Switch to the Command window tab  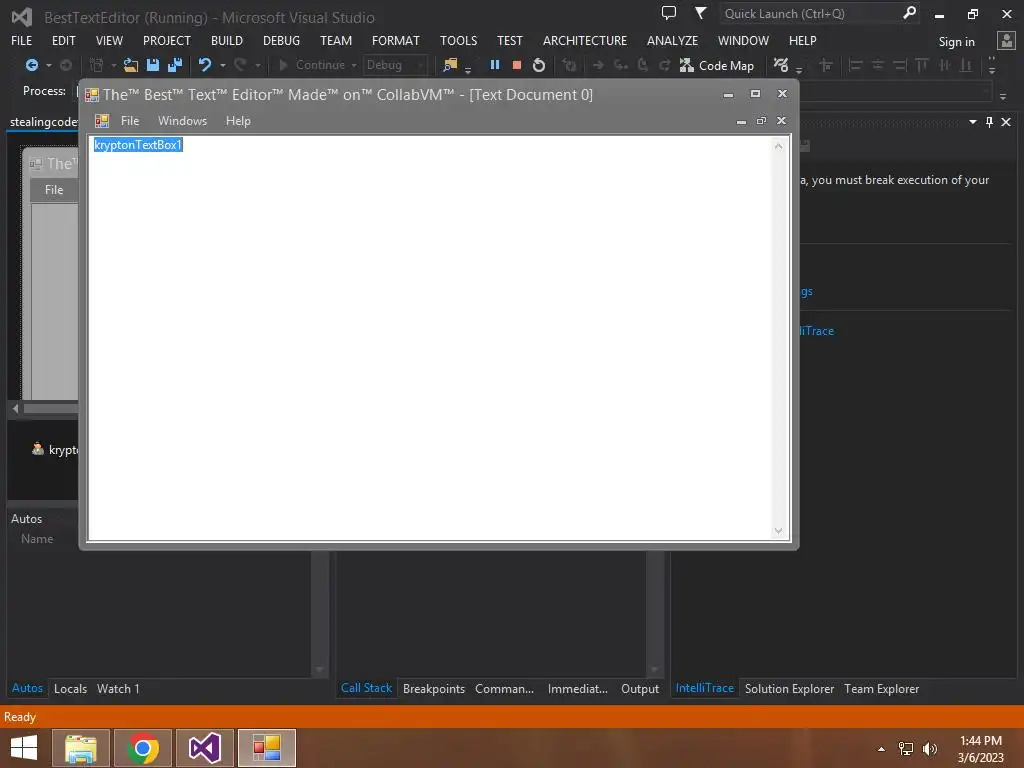pos(504,688)
